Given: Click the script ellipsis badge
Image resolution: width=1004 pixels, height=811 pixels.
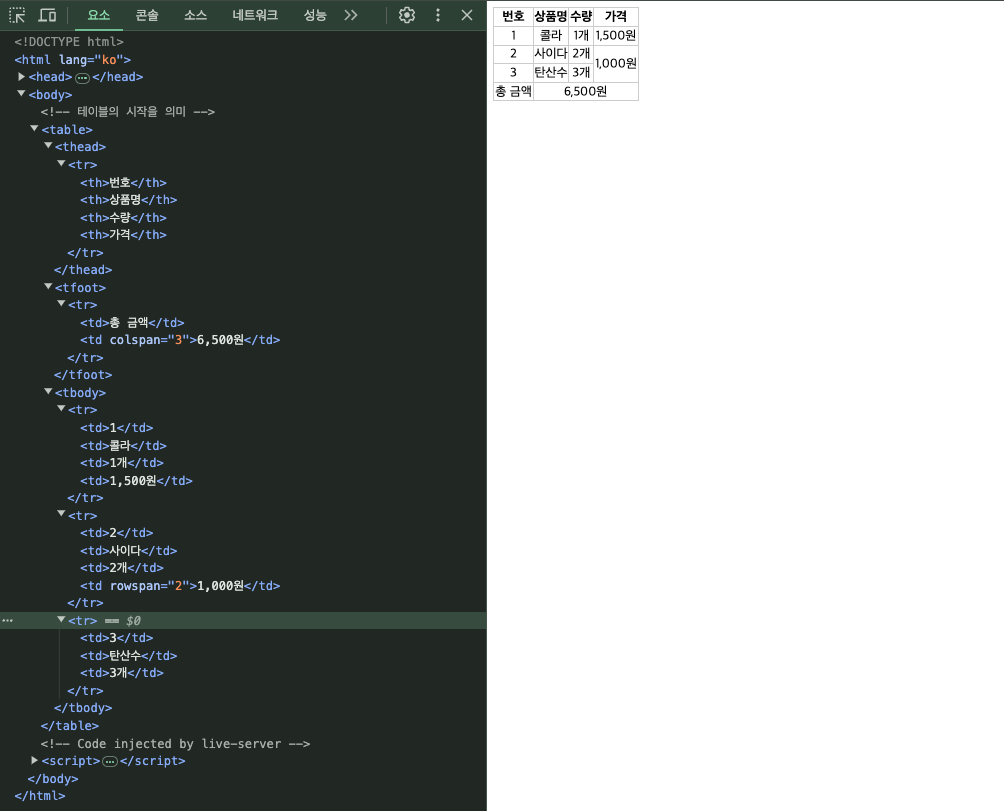Looking at the screenshot, I should point(110,762).
